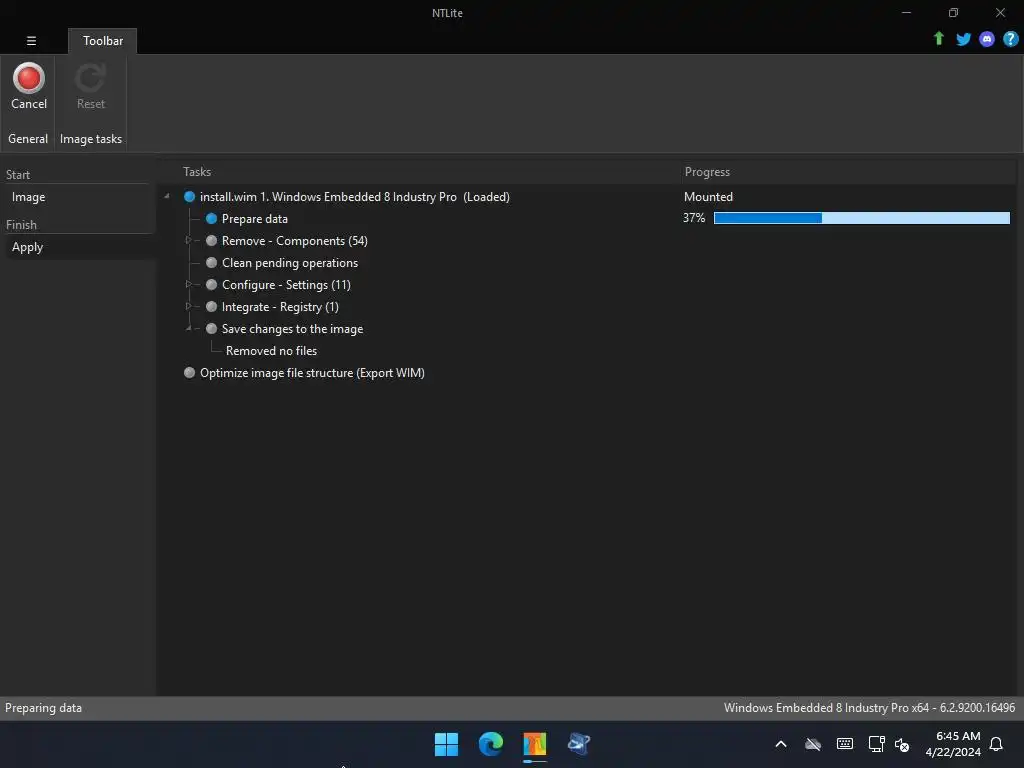Expand Integrate - Registry (1)
The height and width of the screenshot is (768, 1024).
[188, 306]
